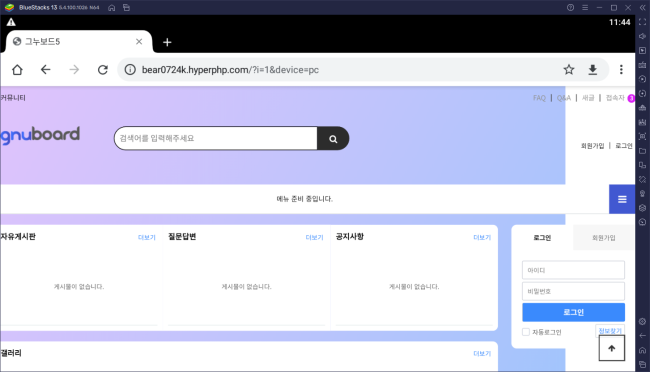Click the 아이디 input field
Screen dimensions: 650x372
(573, 270)
